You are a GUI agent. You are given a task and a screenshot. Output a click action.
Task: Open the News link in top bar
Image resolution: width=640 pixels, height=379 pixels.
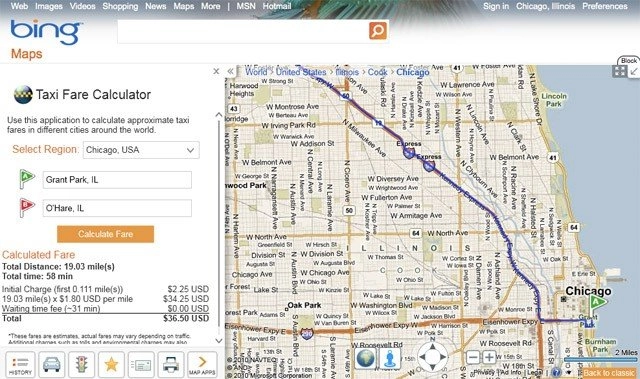[x=156, y=6]
